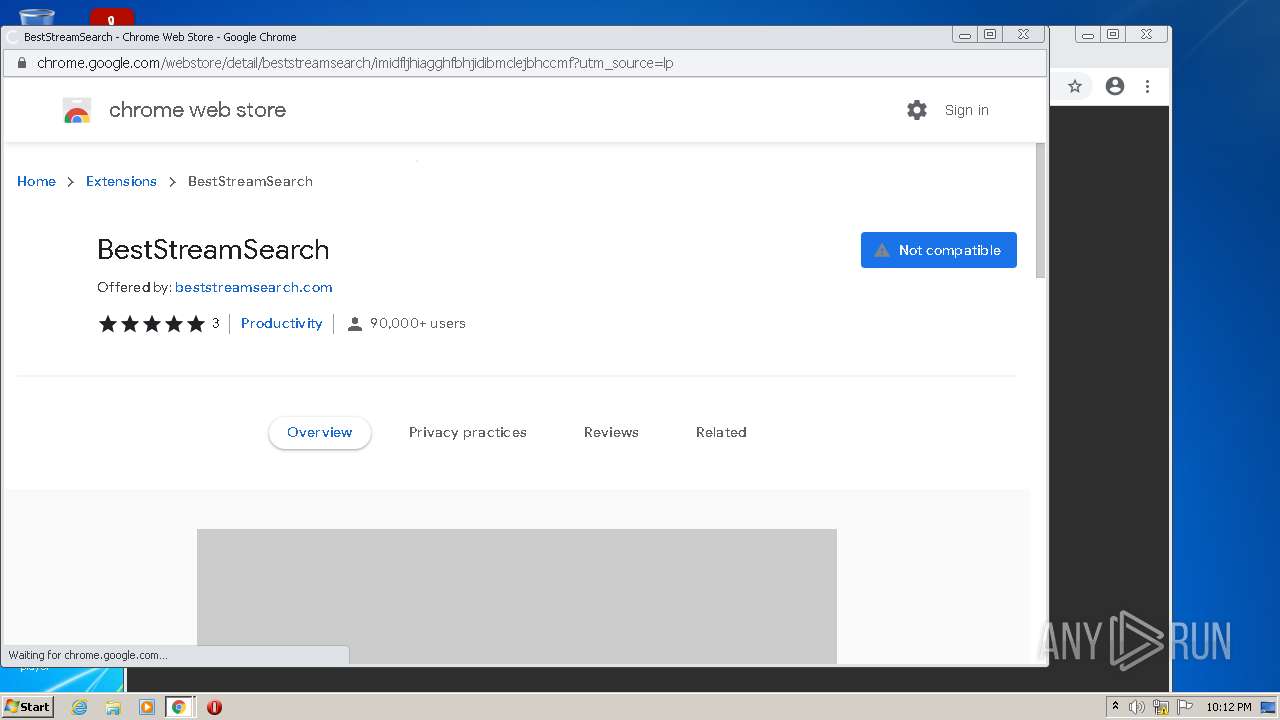Screen dimensions: 1280x720
Task: Click the address bar URL
Action: [x=355, y=63]
